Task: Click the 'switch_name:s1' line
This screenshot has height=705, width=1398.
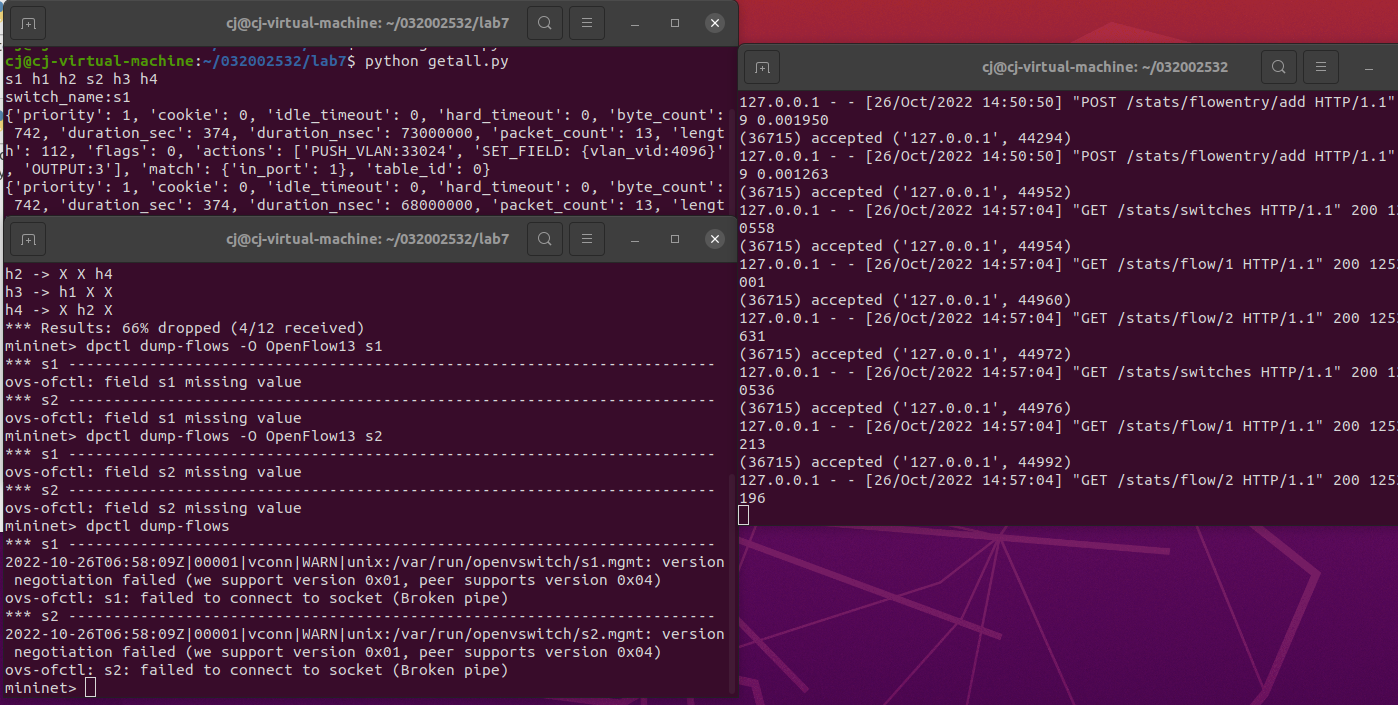Action: [68, 97]
